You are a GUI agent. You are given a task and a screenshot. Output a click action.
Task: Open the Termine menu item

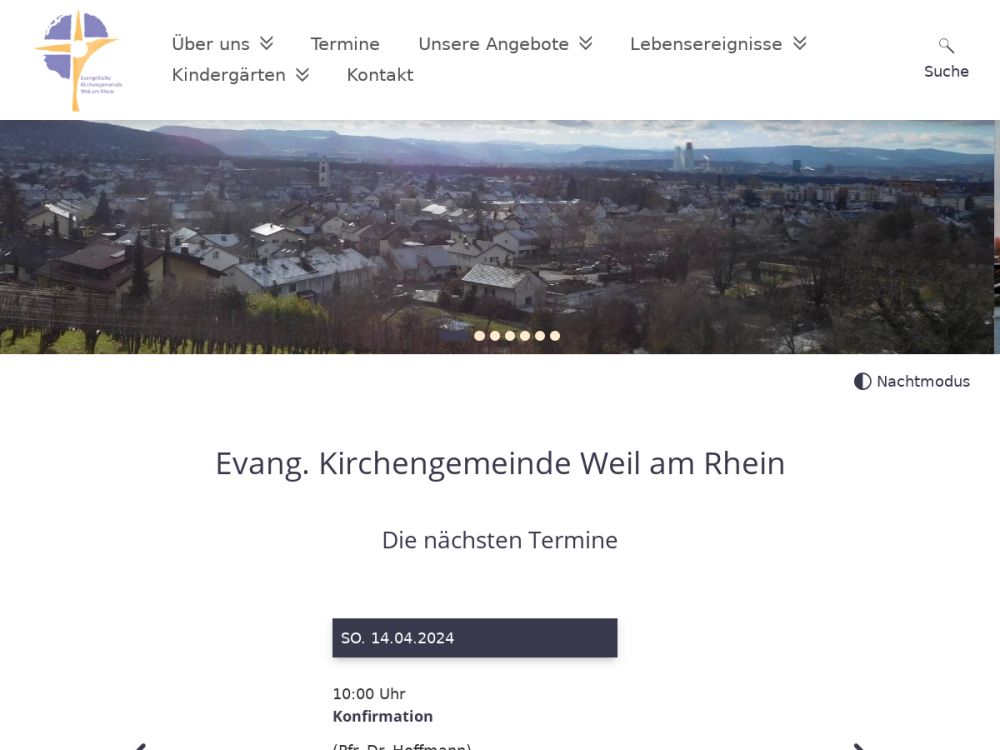pyautogui.click(x=345, y=44)
